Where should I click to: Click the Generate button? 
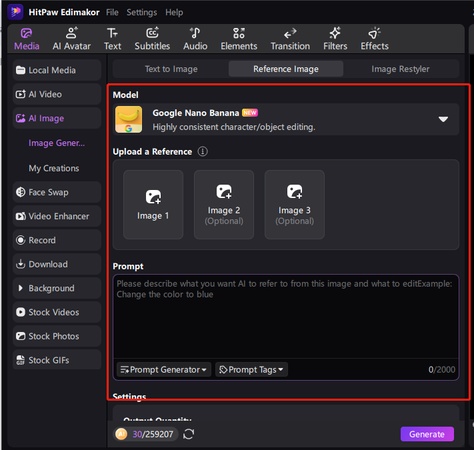[427, 434]
